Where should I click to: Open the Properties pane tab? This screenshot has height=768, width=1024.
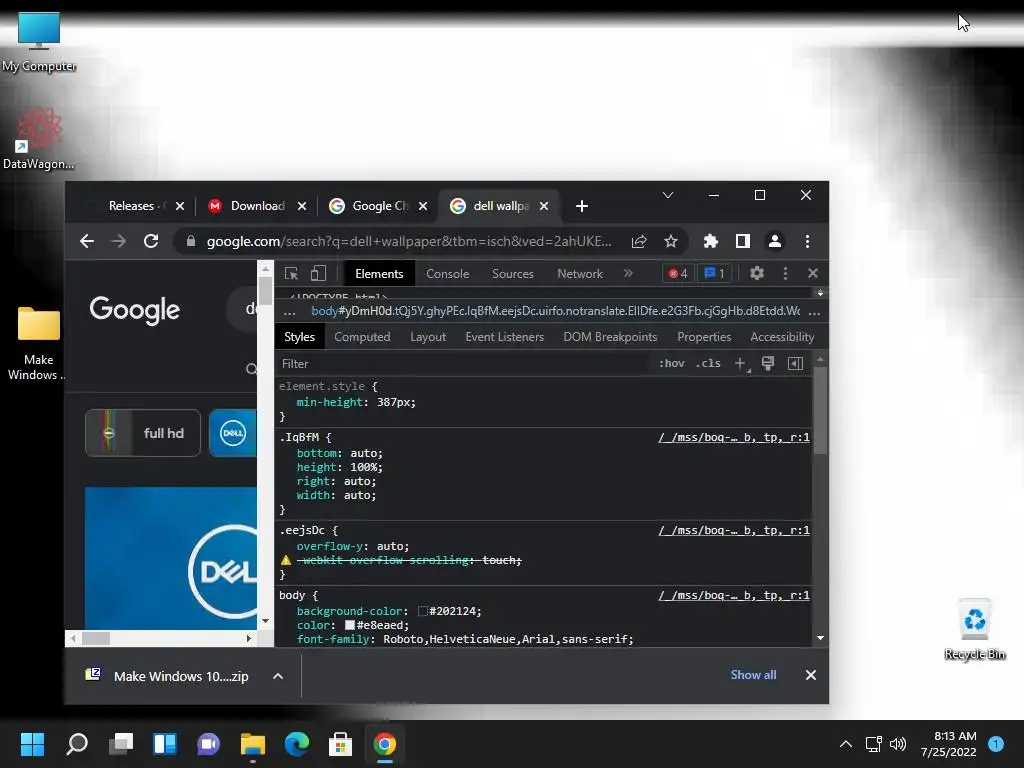pos(704,337)
